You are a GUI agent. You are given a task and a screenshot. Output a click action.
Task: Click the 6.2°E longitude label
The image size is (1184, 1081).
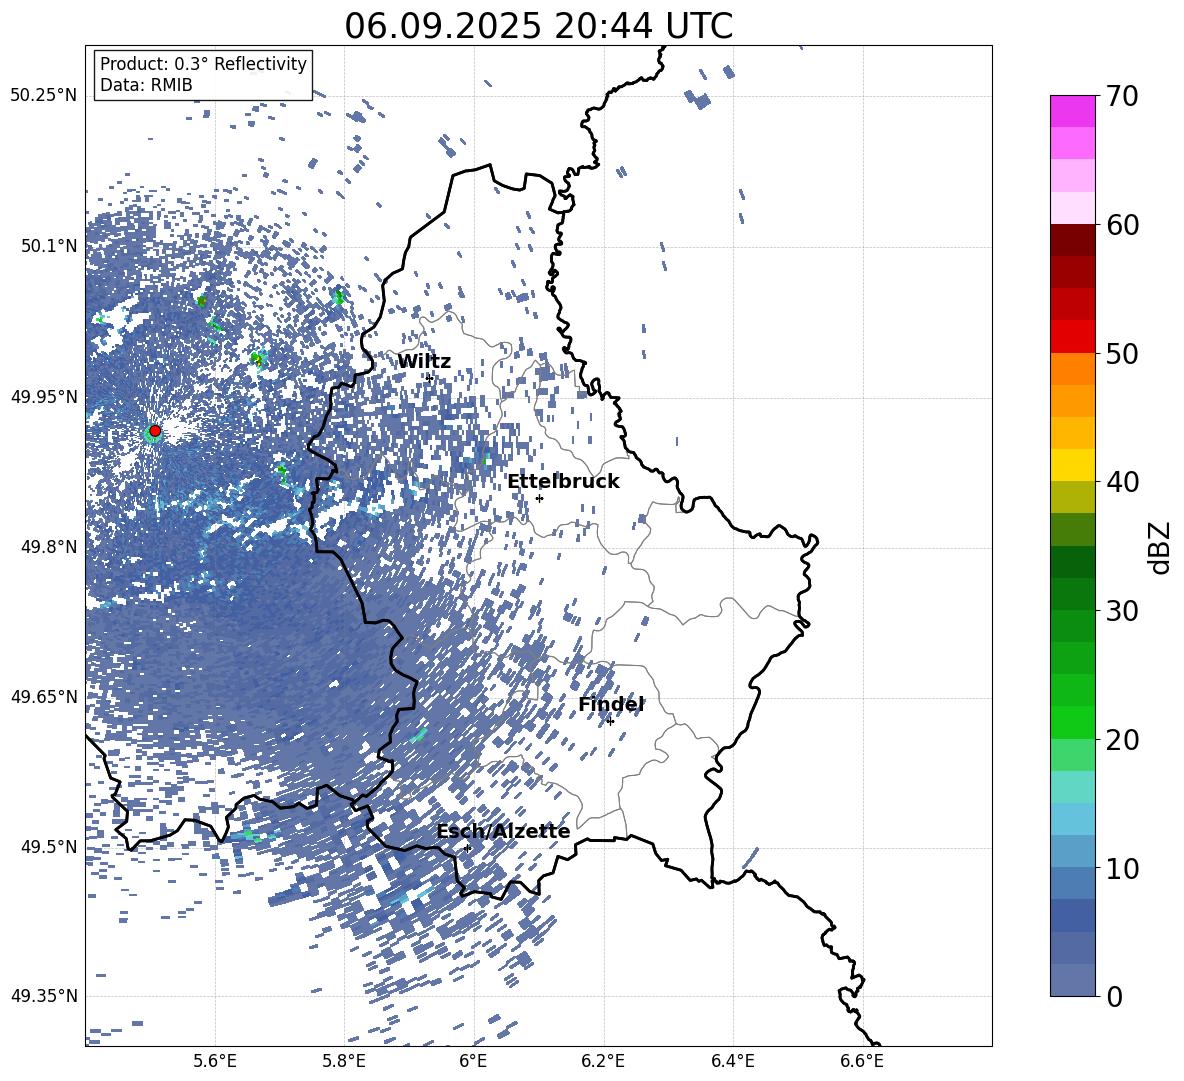(603, 1061)
